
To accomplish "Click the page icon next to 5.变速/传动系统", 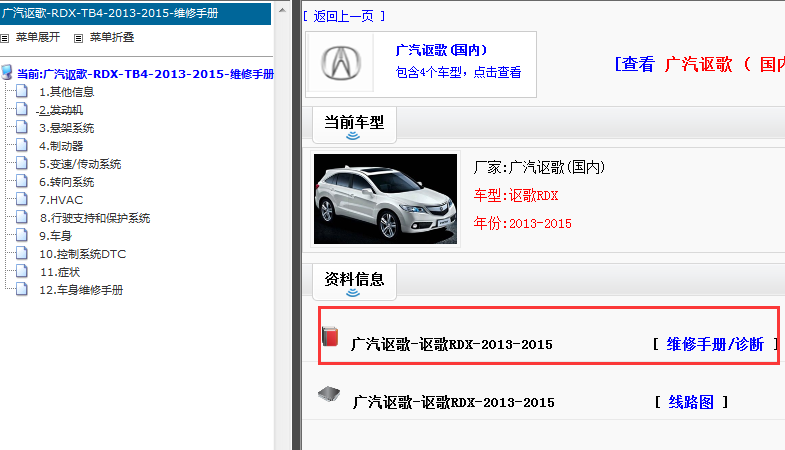I will click(x=22, y=163).
